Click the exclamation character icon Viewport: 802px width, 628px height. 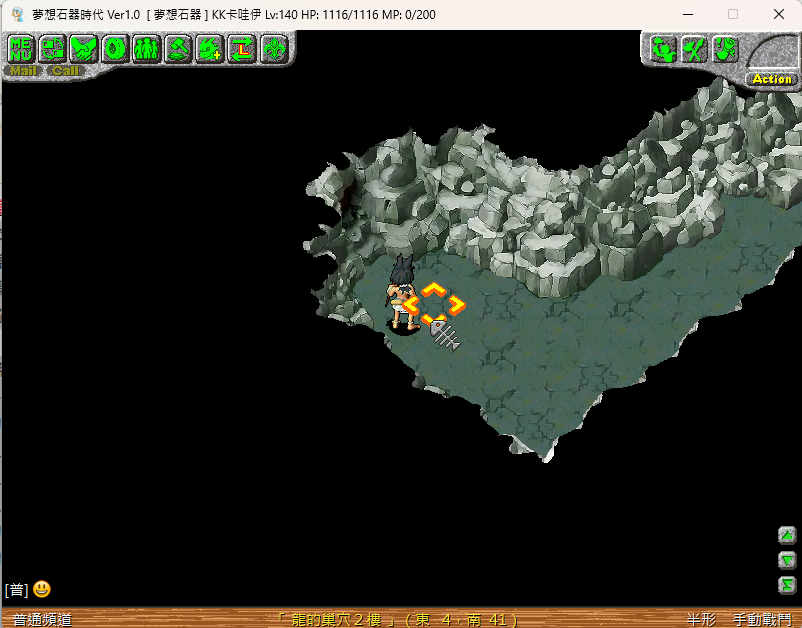pos(725,49)
